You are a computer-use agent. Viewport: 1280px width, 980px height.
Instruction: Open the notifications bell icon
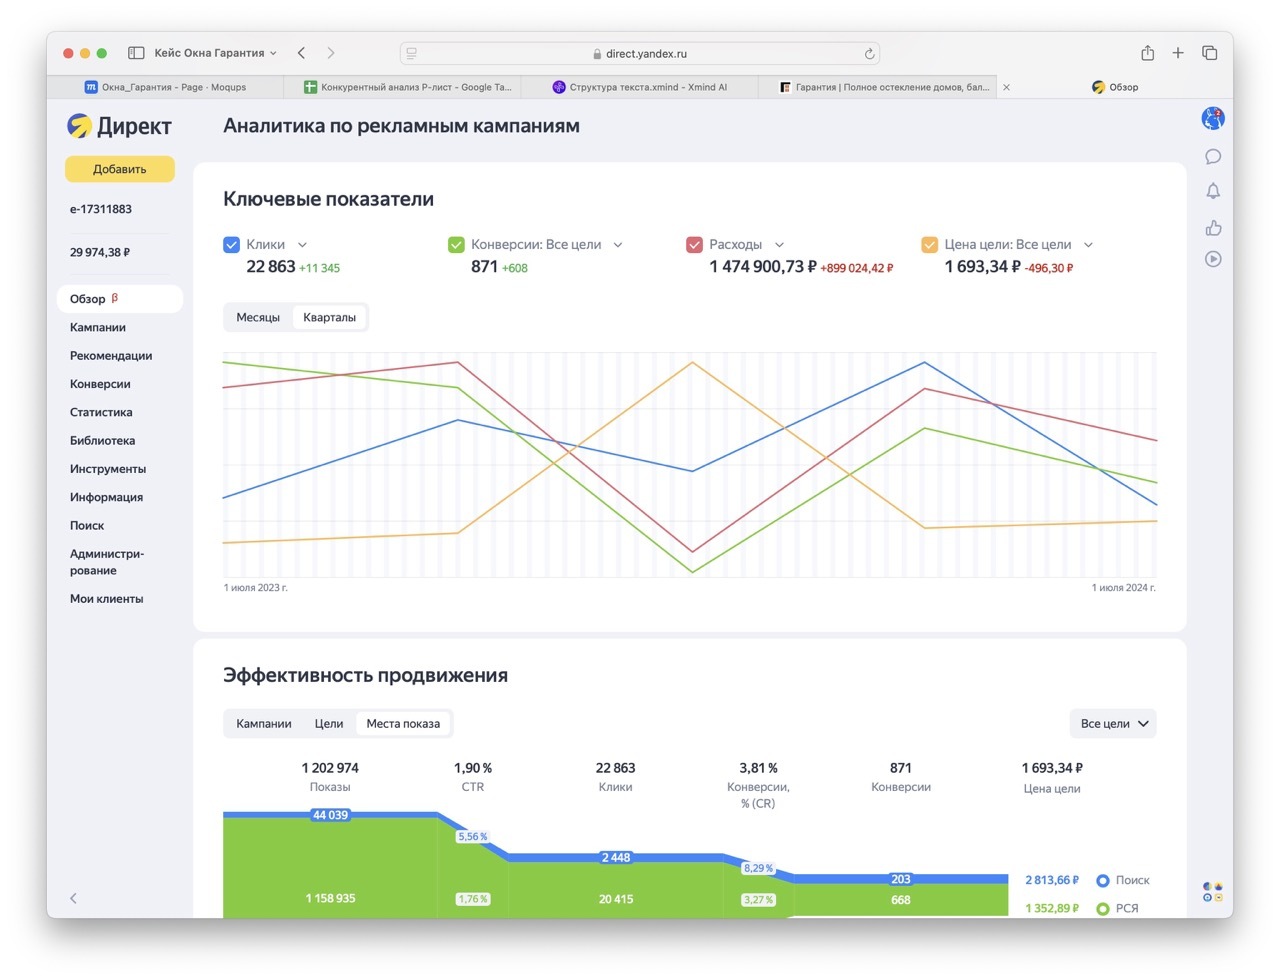[1213, 191]
